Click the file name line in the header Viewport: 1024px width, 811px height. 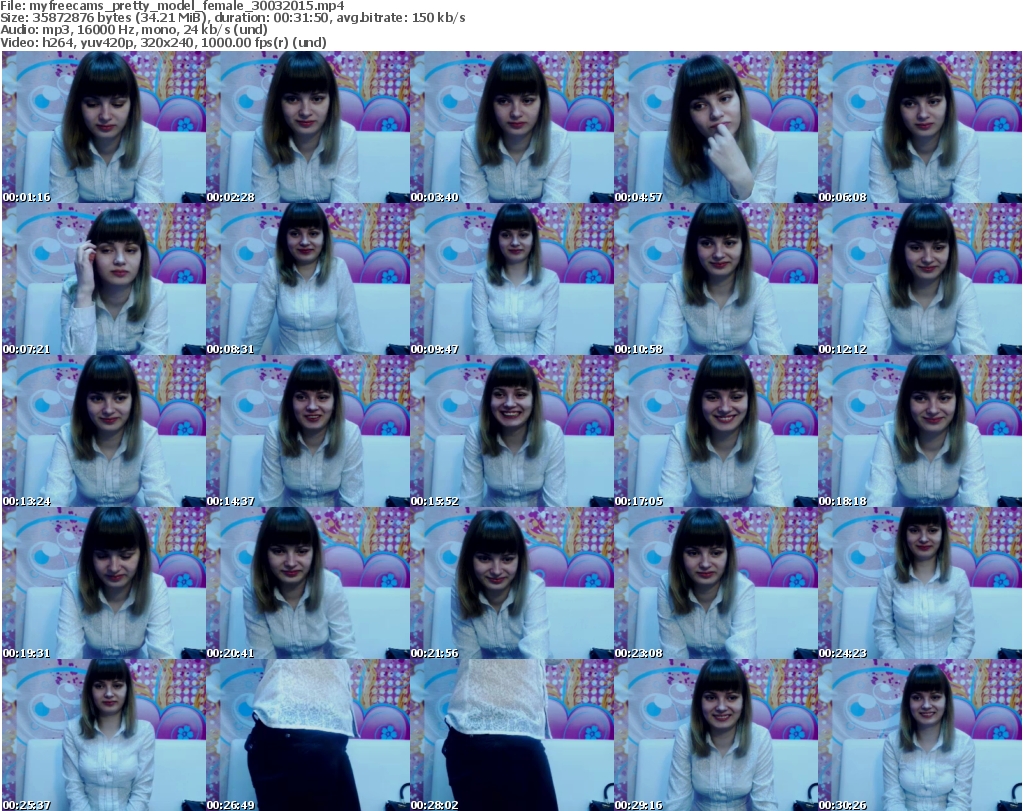click(172, 6)
